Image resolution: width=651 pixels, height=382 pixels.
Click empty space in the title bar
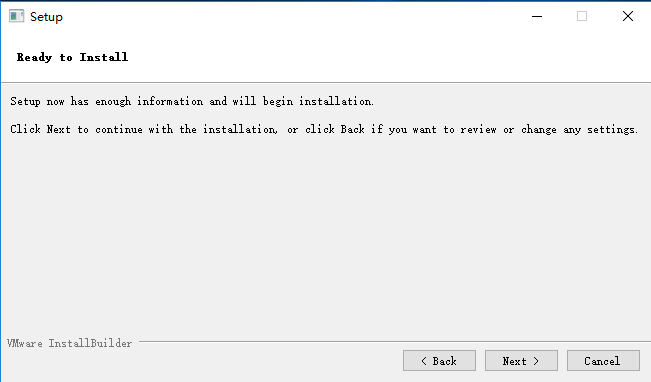point(291,16)
